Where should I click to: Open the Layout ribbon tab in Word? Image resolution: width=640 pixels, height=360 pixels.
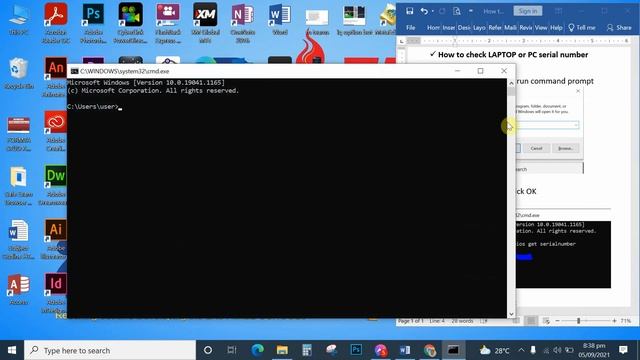coord(479,28)
